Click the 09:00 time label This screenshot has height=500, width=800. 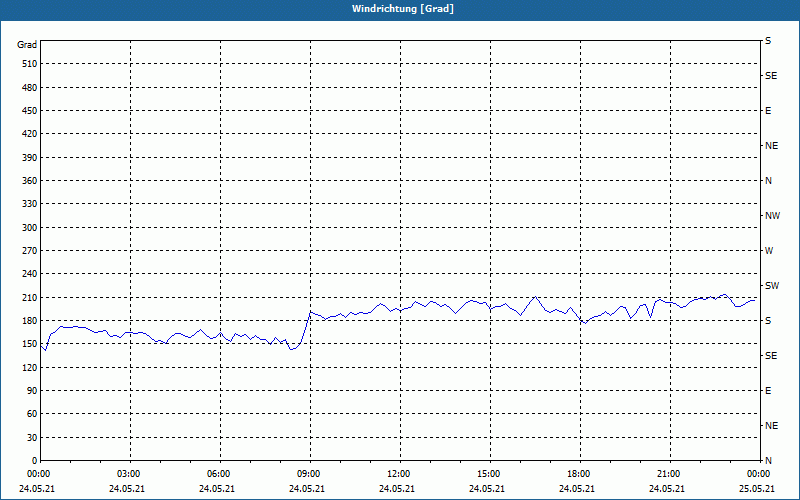309,474
